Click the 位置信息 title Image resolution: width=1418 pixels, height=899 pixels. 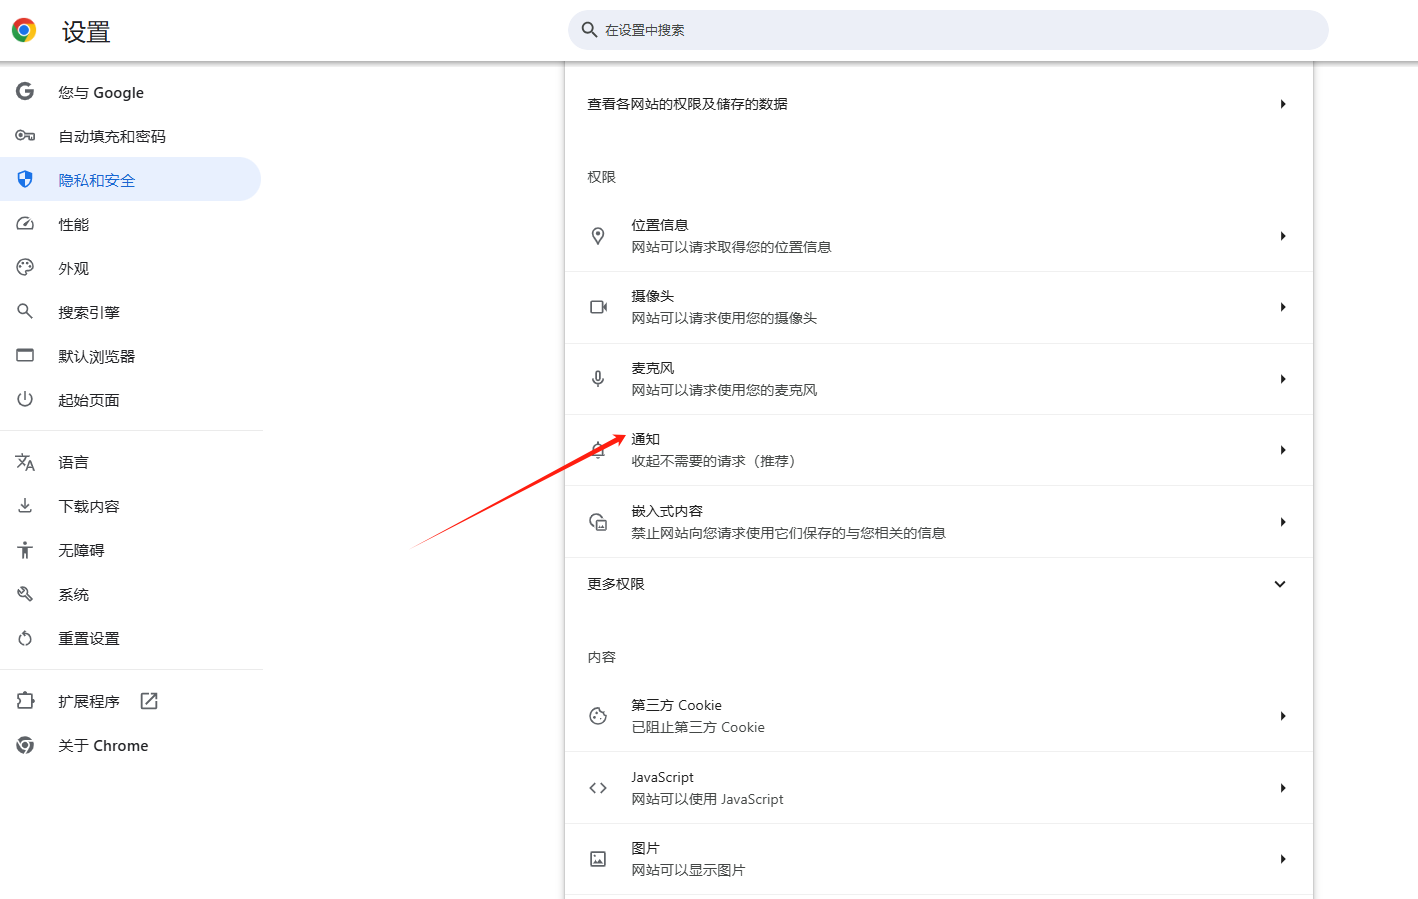point(660,225)
